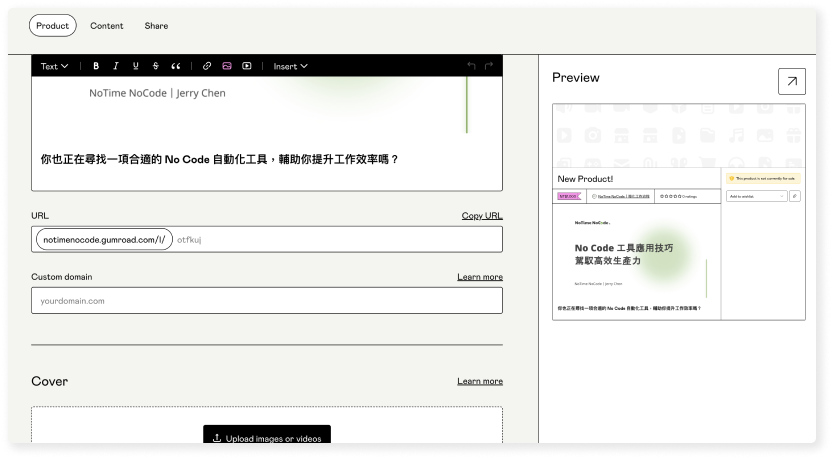
Task: Toggle bold formatting in the editor toolbar
Action: tap(96, 66)
